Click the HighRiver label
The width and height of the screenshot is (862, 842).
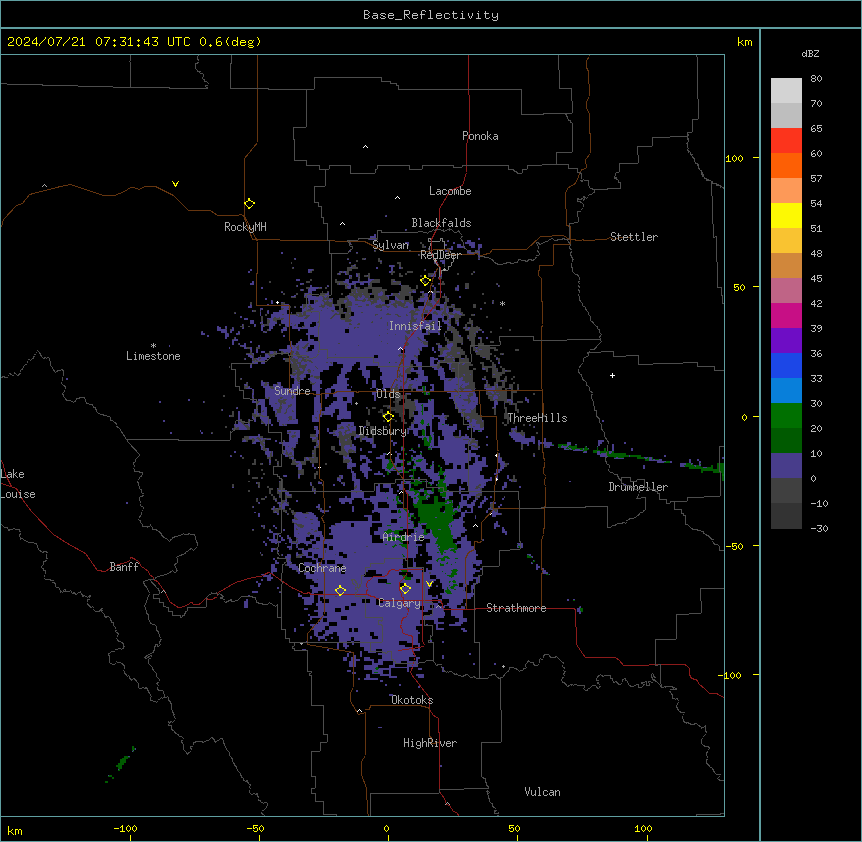[430, 743]
